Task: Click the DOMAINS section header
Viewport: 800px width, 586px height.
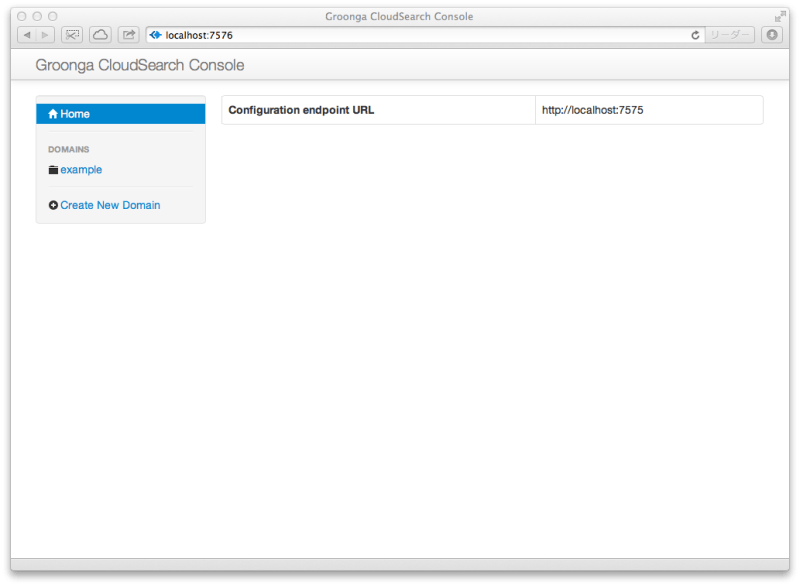Action: [x=70, y=148]
